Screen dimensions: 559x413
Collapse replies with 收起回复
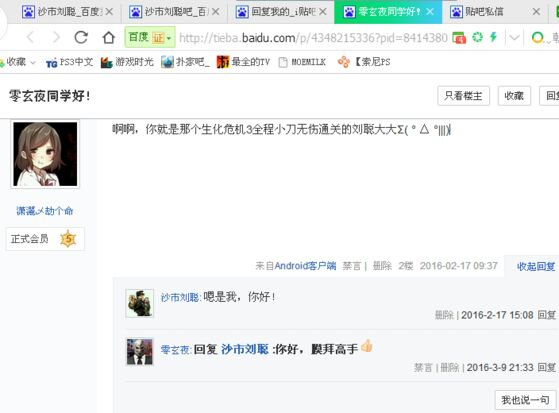pyautogui.click(x=536, y=266)
